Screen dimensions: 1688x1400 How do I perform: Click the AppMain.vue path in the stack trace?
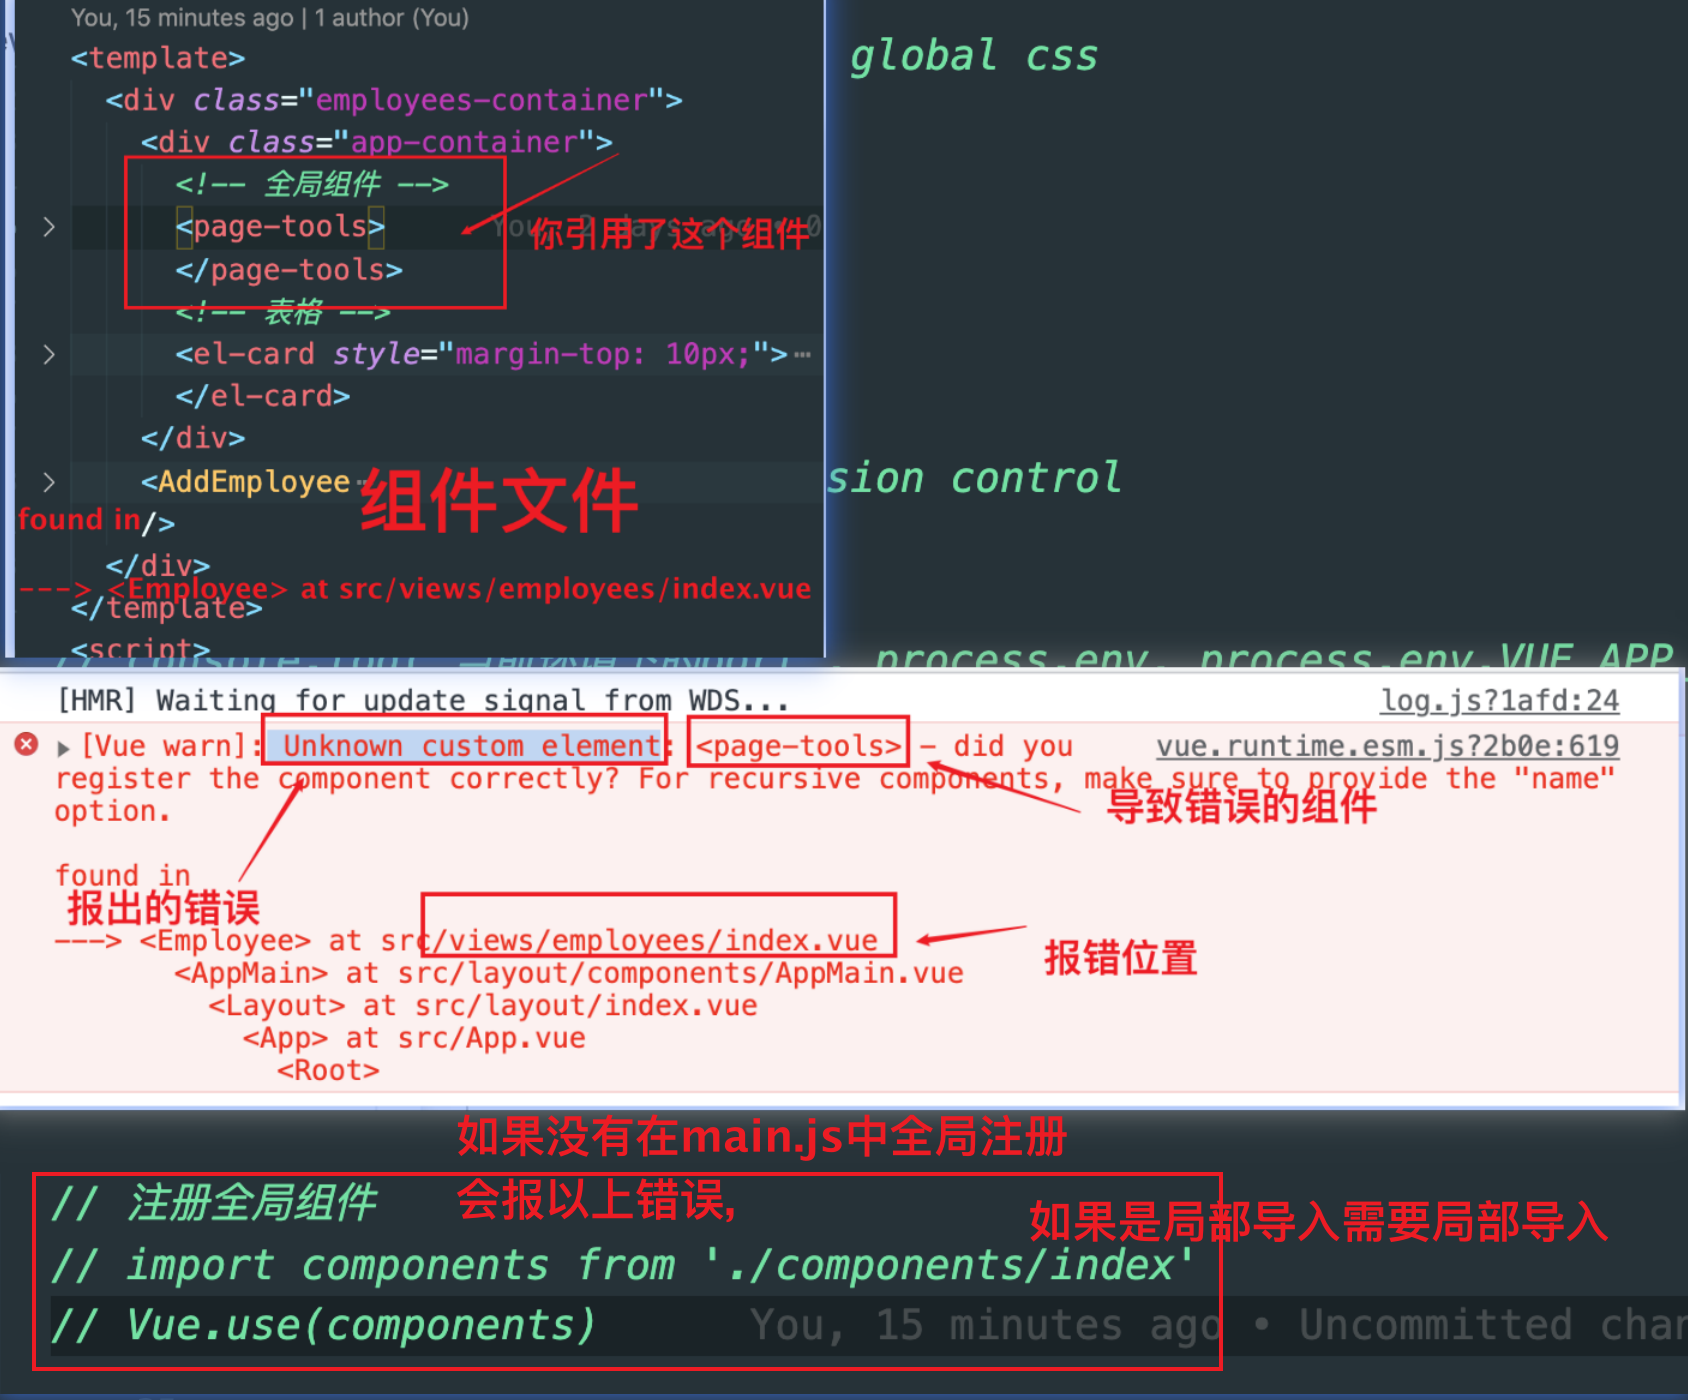pyautogui.click(x=680, y=973)
